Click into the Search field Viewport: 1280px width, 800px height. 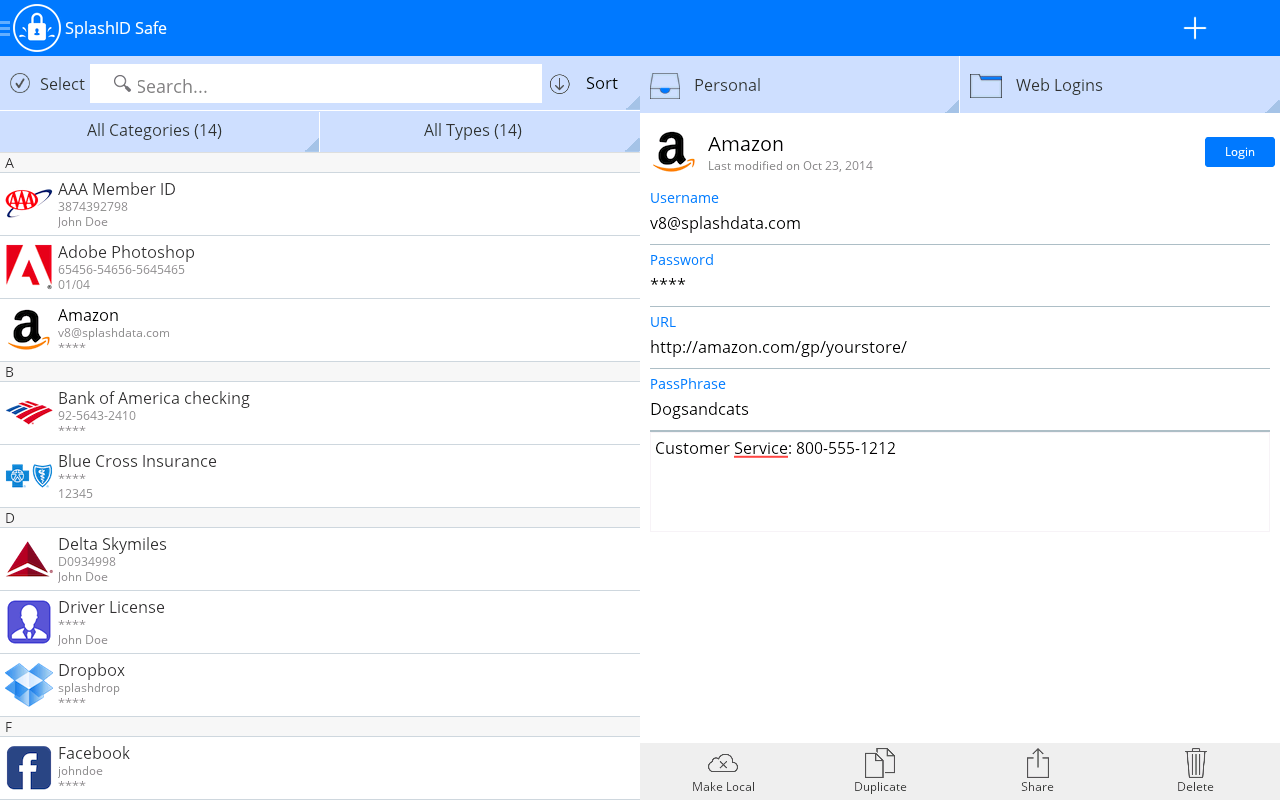(x=316, y=84)
